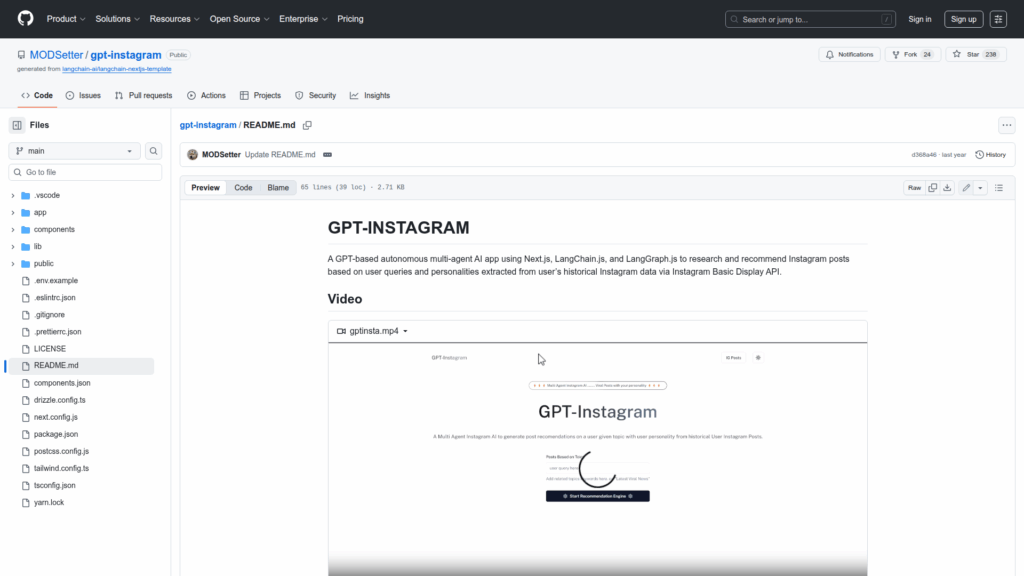Download the raw README file
This screenshot has width=1024, height=576.
[x=947, y=188]
